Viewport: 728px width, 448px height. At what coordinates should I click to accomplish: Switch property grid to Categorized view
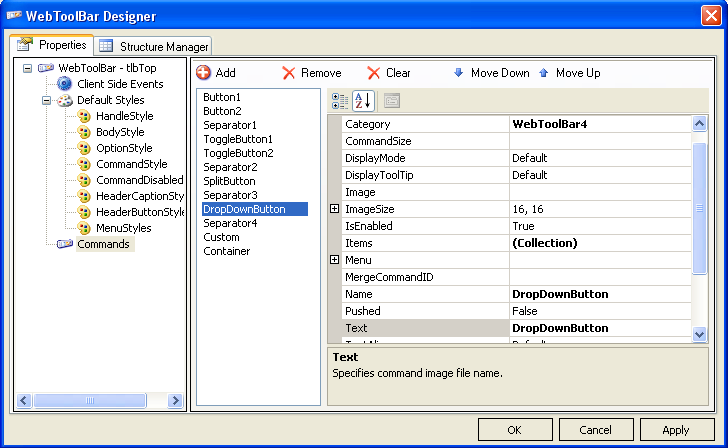click(x=340, y=100)
